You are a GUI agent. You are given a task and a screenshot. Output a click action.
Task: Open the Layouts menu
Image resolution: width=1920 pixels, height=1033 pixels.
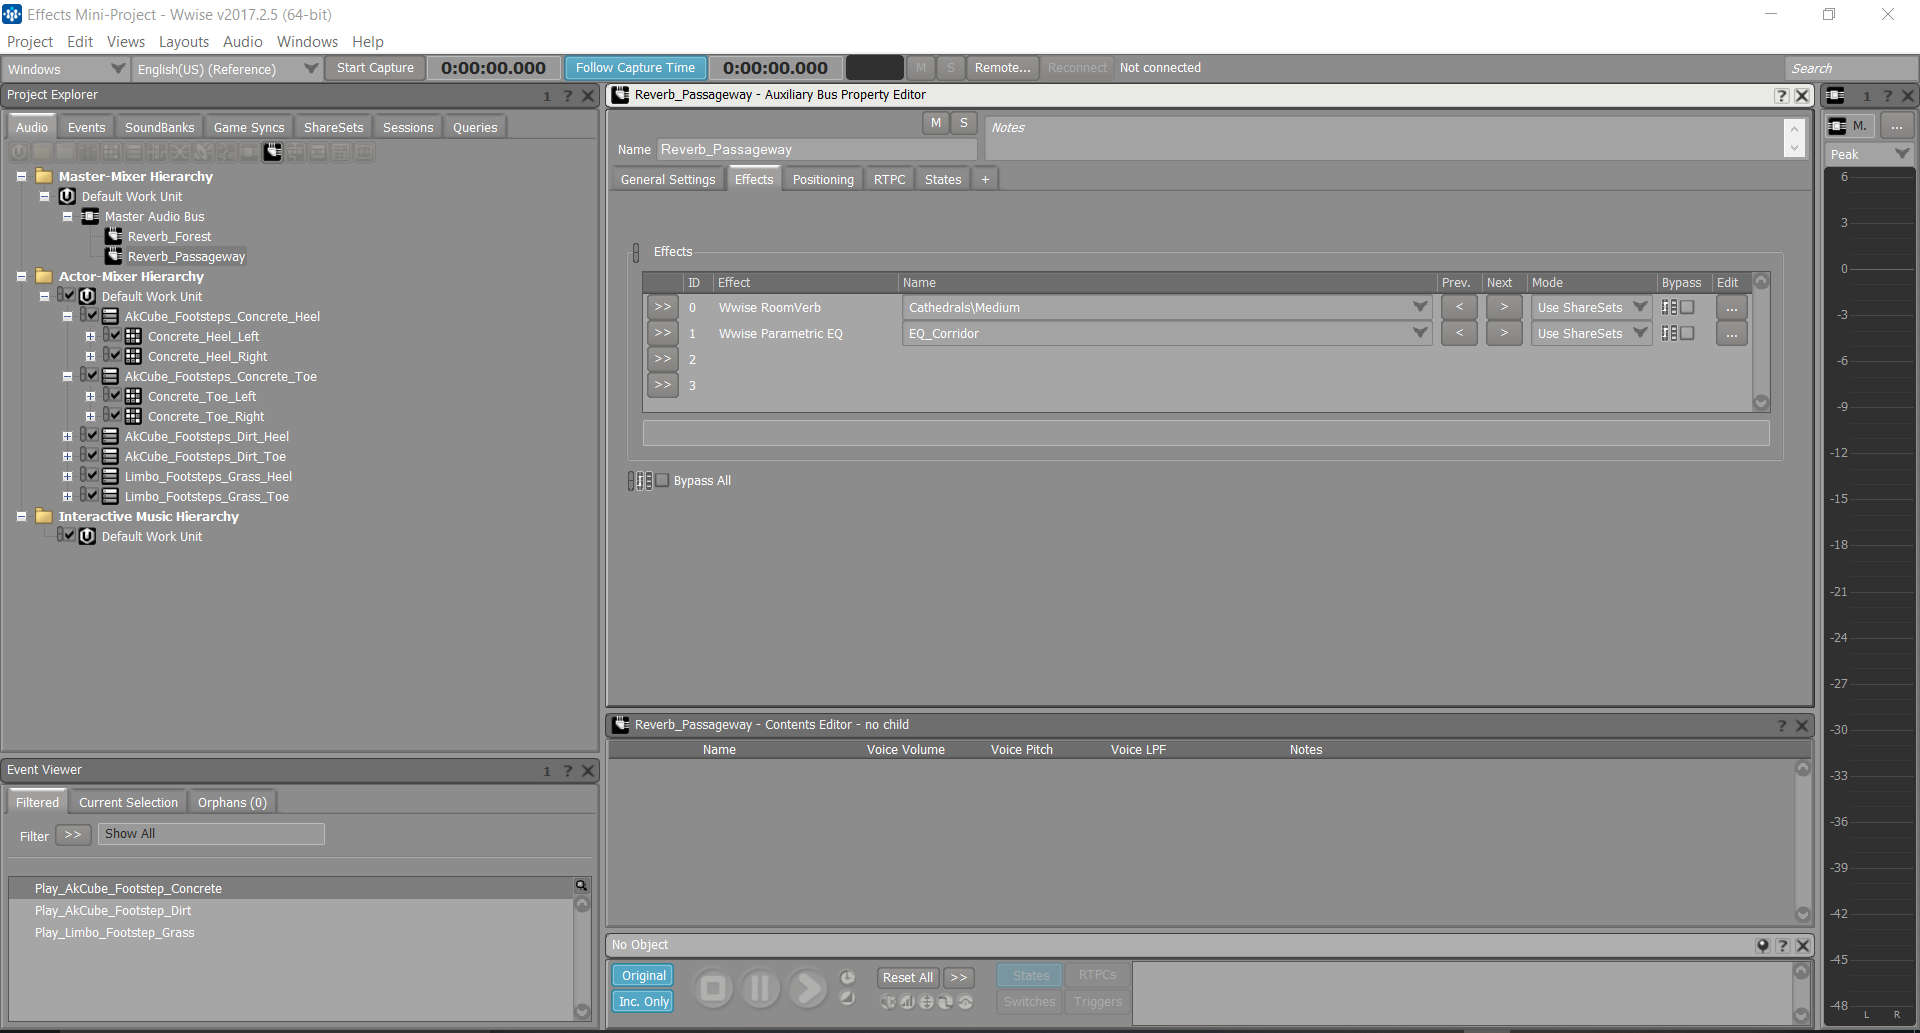tap(184, 42)
